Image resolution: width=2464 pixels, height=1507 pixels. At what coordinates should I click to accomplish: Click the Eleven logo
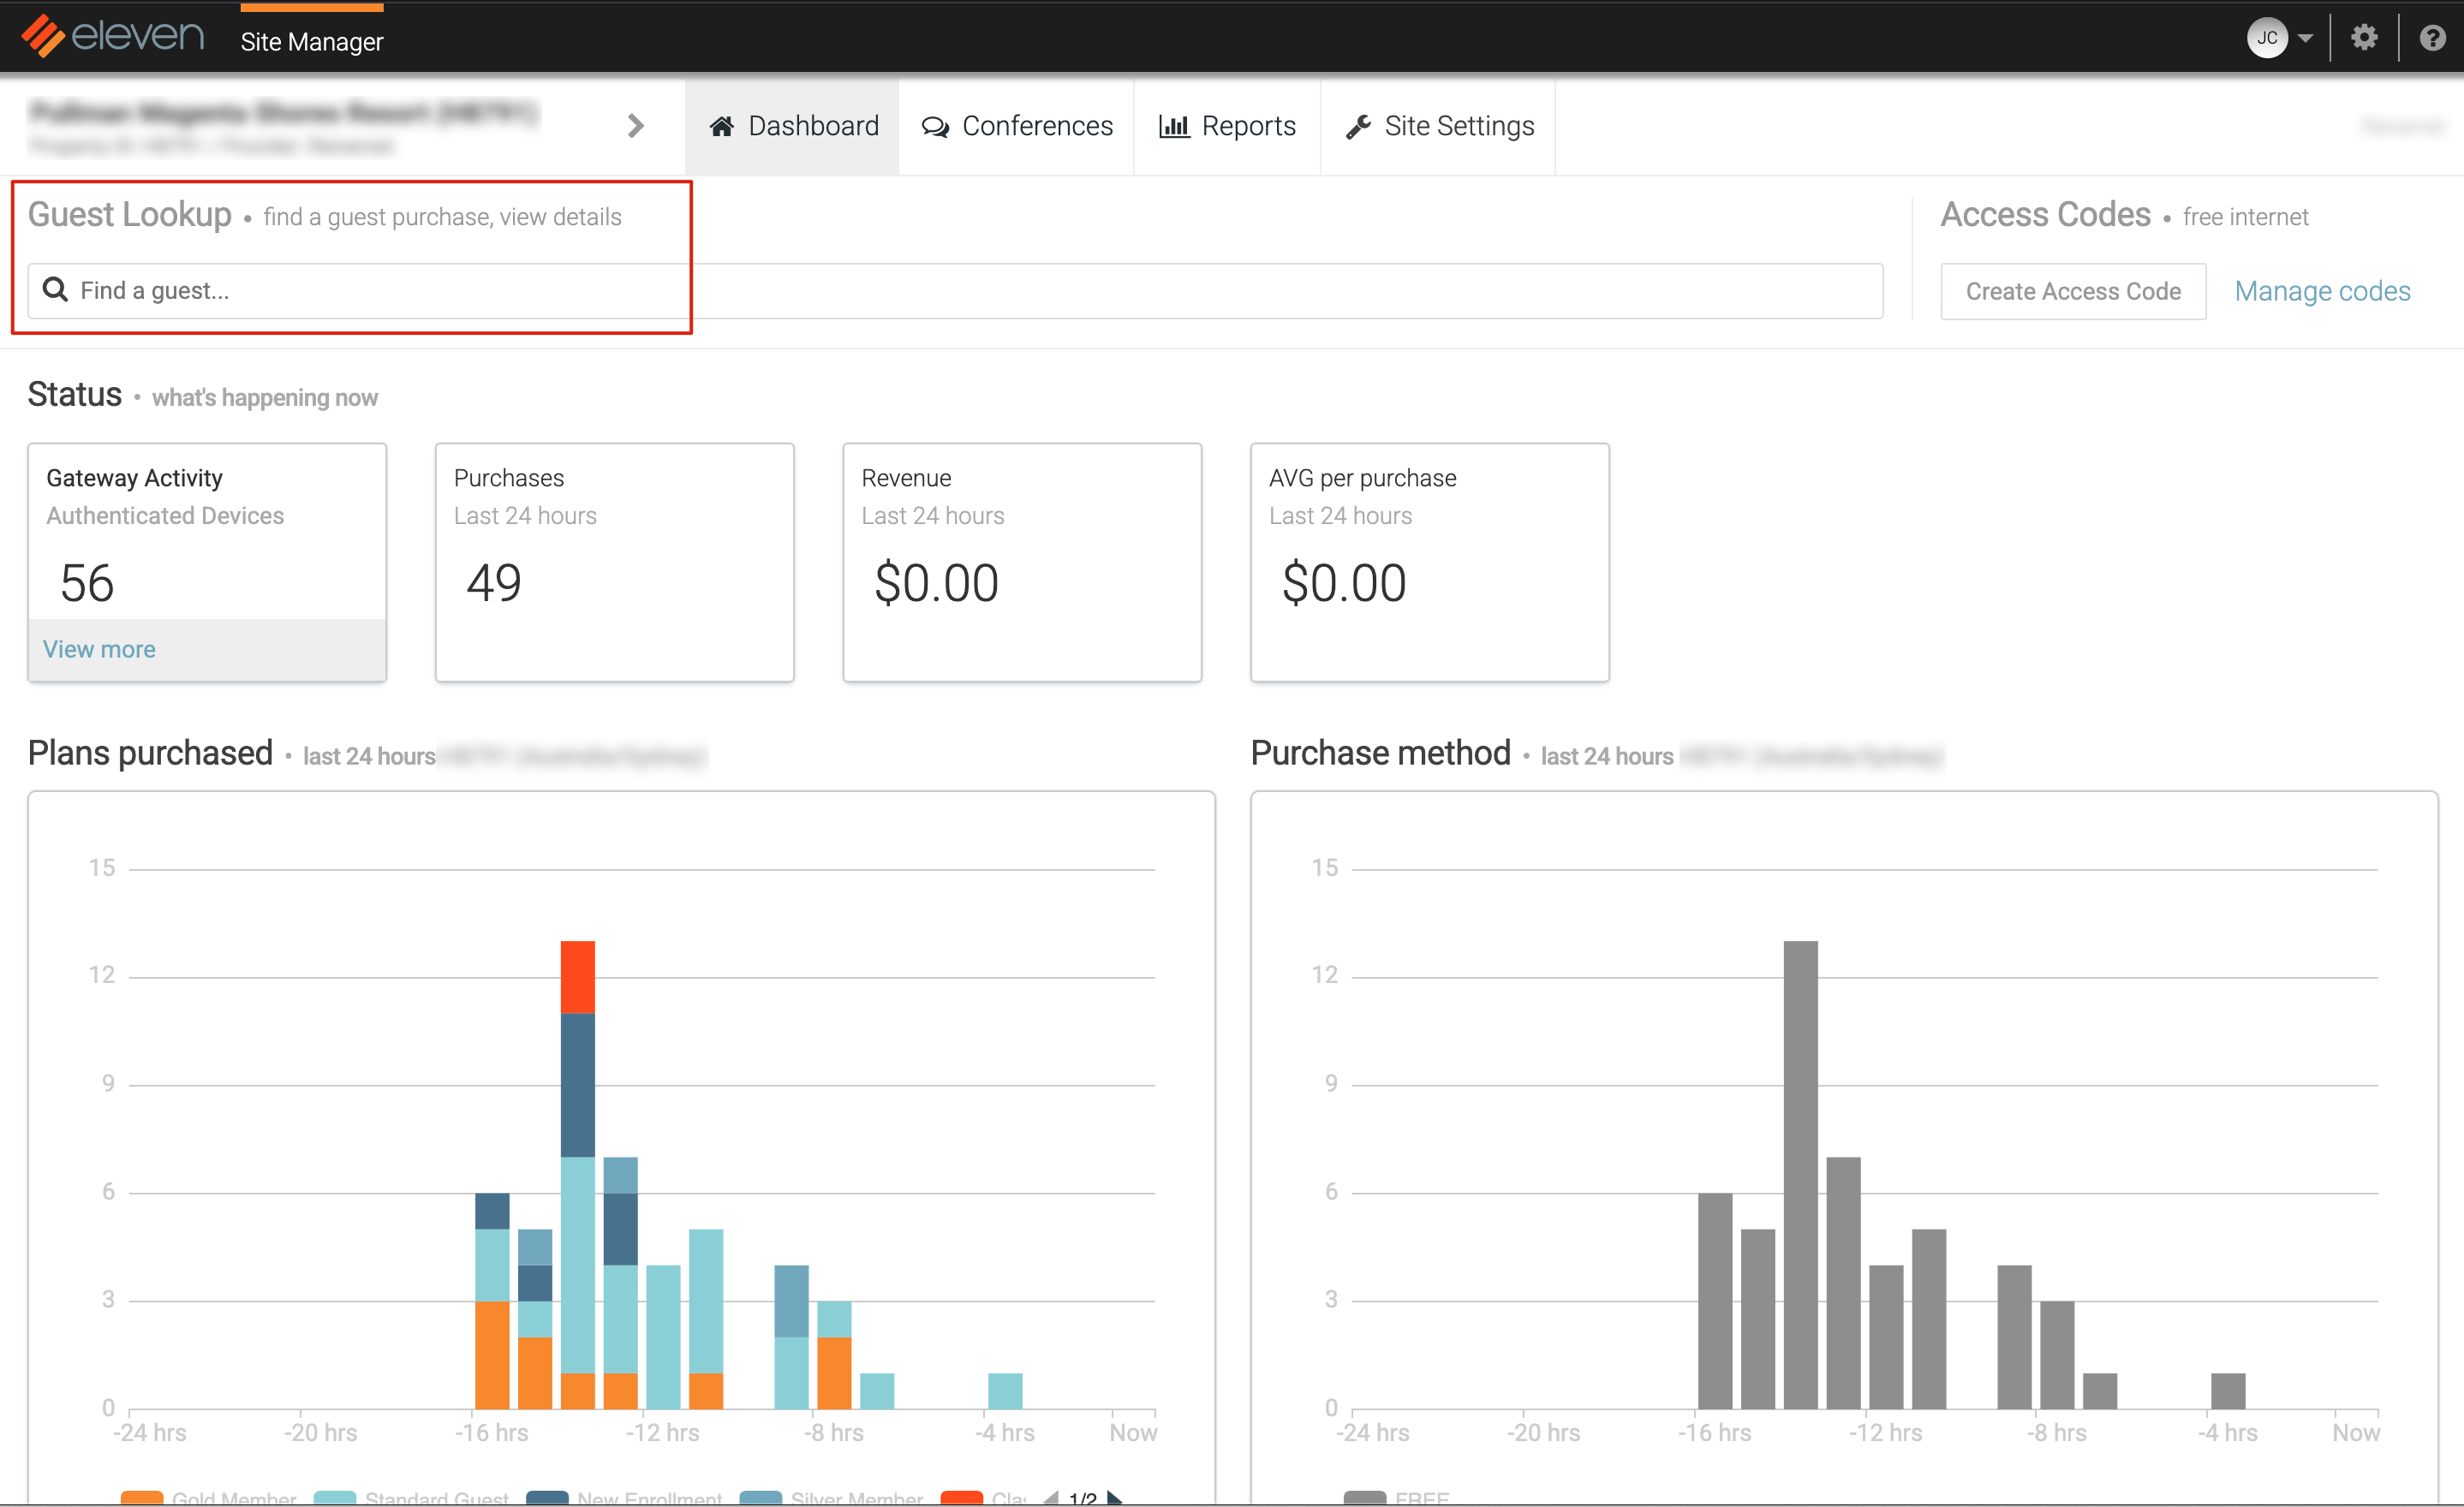113,37
